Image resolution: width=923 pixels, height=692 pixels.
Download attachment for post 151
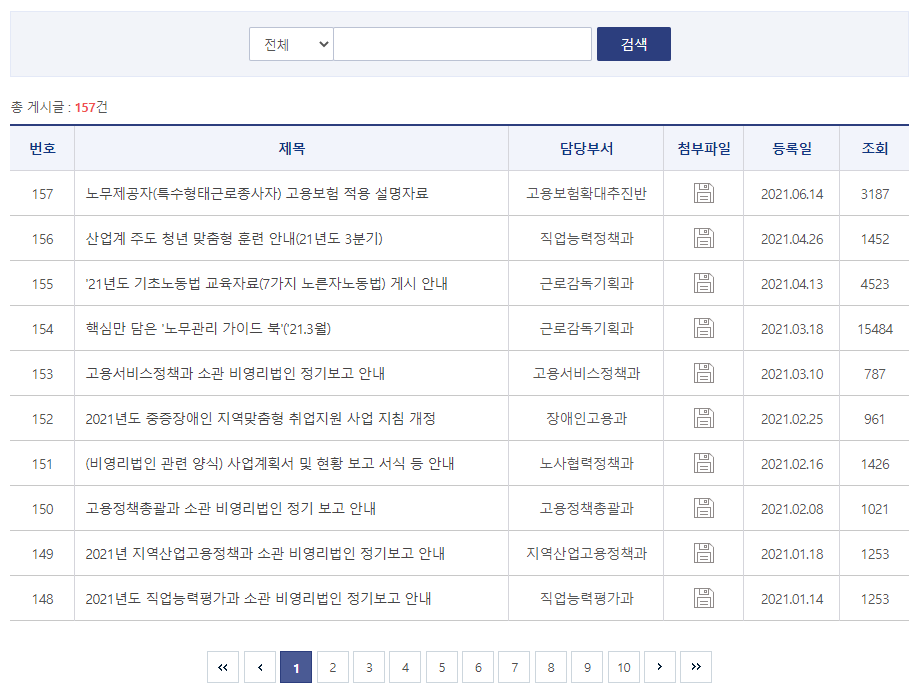click(703, 463)
